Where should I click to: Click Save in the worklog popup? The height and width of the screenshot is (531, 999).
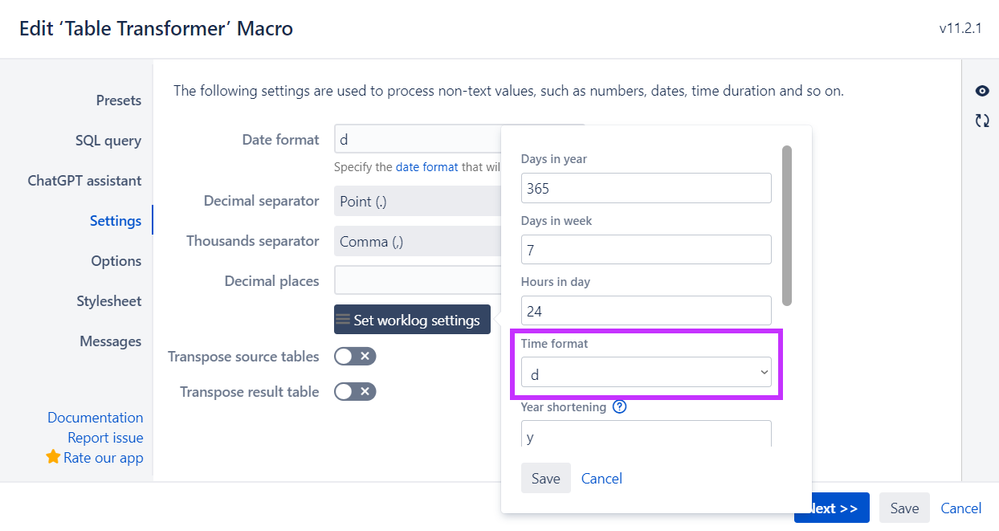545,478
